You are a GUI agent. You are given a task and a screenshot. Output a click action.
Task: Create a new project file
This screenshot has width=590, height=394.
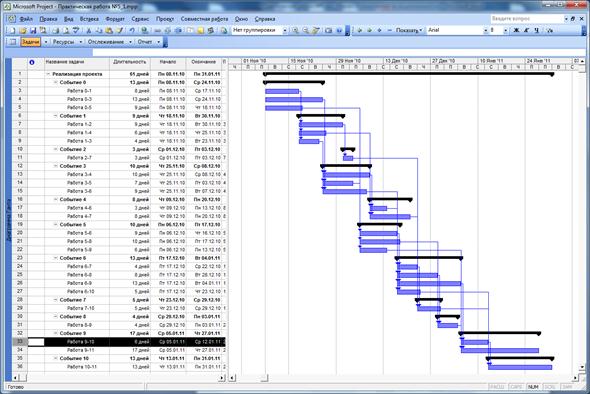coord(12,30)
